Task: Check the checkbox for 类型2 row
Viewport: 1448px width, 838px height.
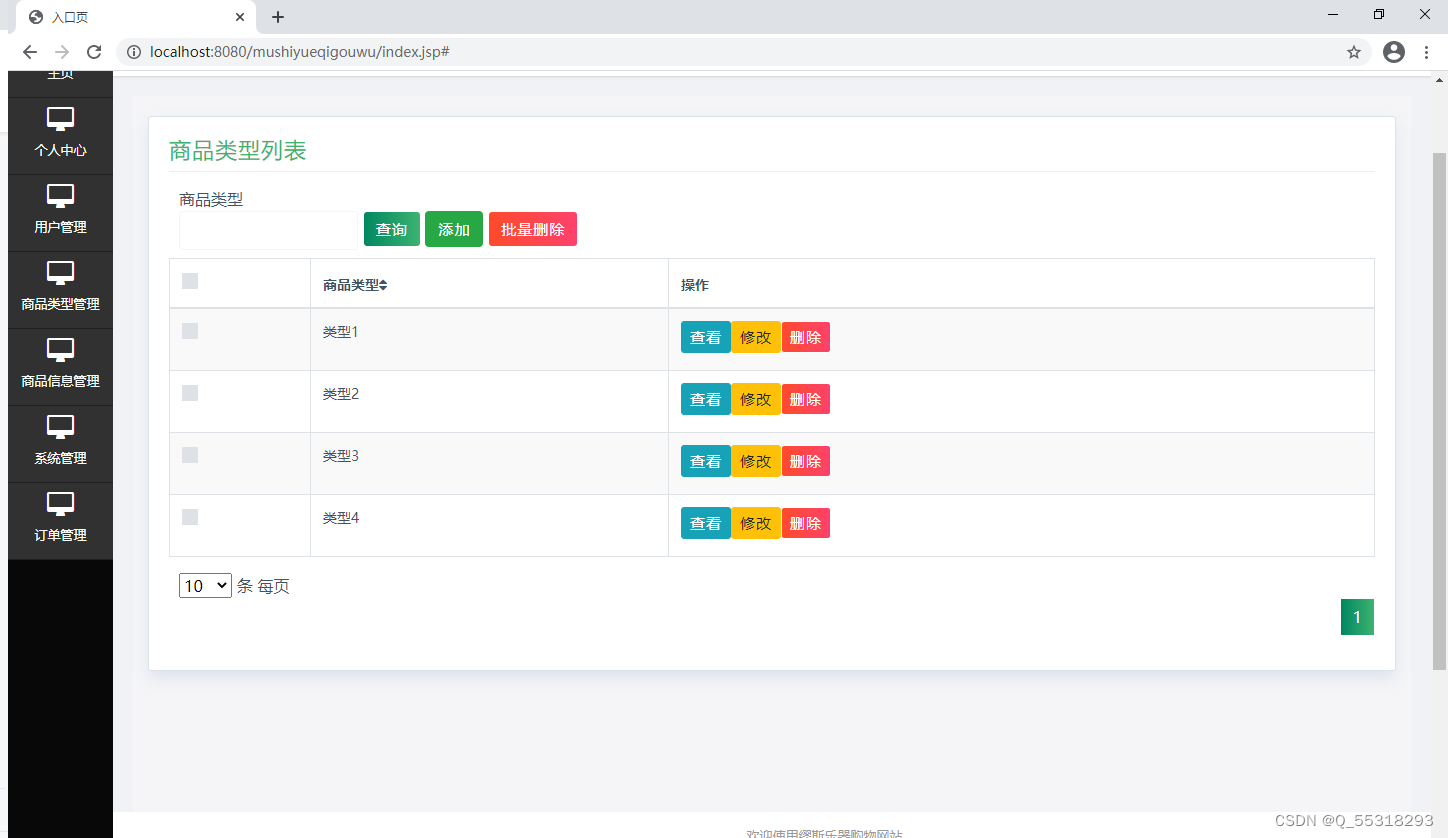Action: (x=190, y=393)
